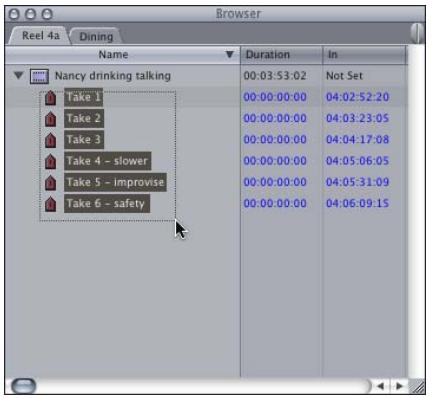Click the marker icon for Take 6 - safety
This screenshot has height=398, width=432.
[50, 204]
